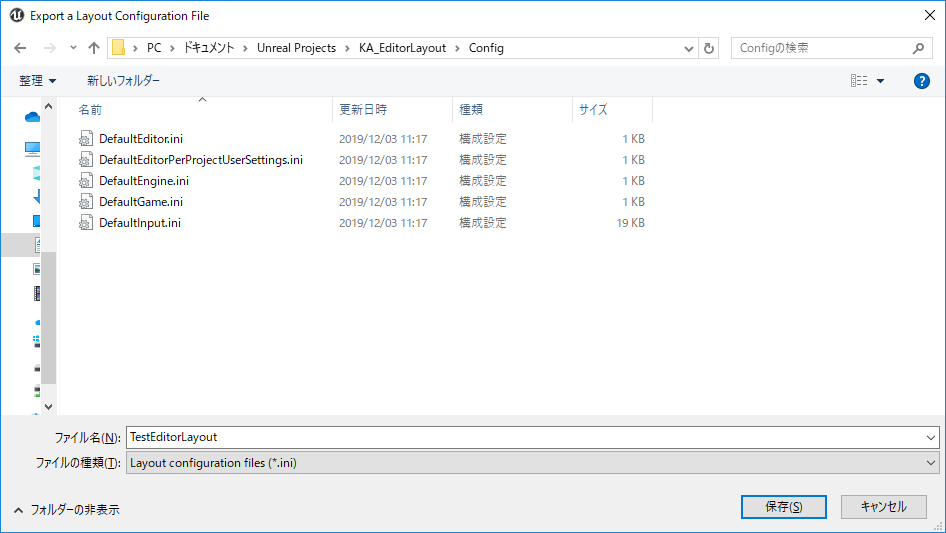Open the recent locations dropdown arrow
This screenshot has width=946, height=533.
[x=73, y=48]
